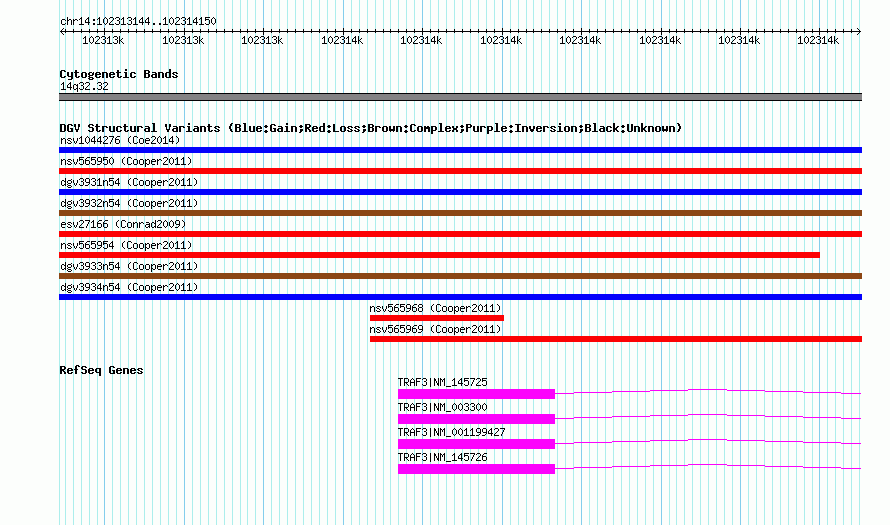Click the magenta exon block of NM_145726
Viewport: 890px width, 525px height.
[476, 469]
